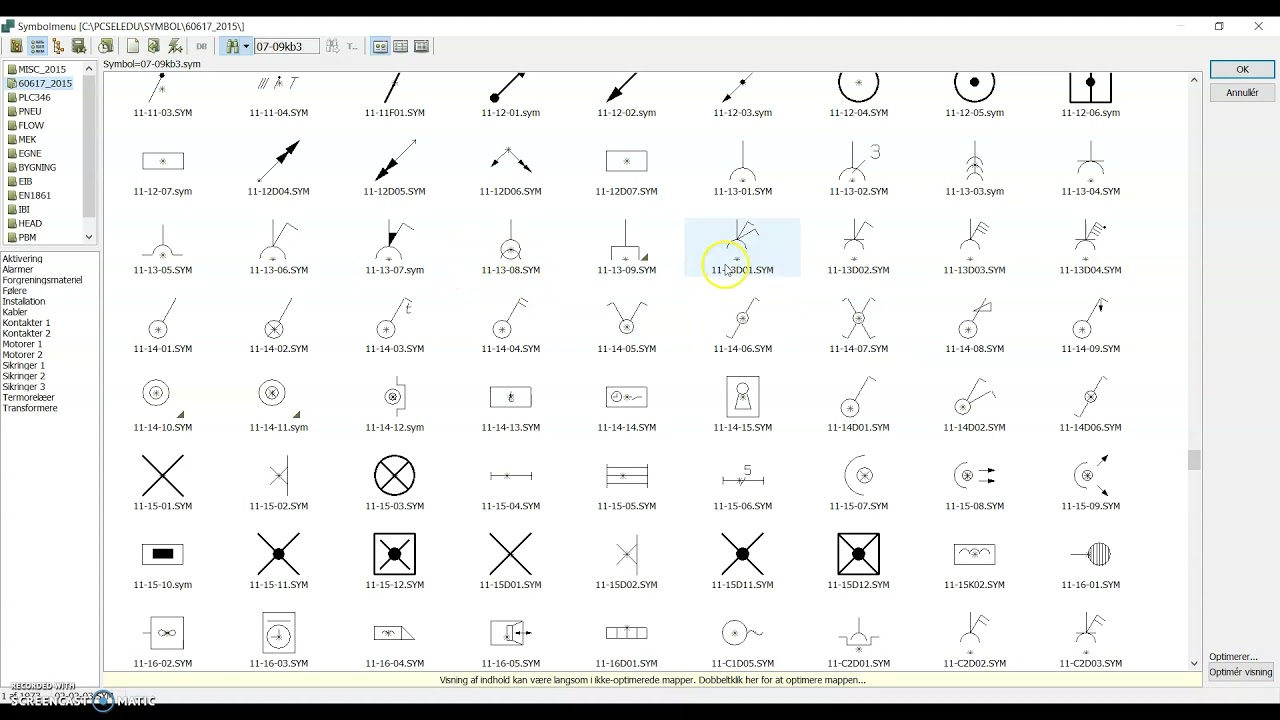The height and width of the screenshot is (720, 1280).
Task: Click the Optimér visning button
Action: coord(1240,672)
